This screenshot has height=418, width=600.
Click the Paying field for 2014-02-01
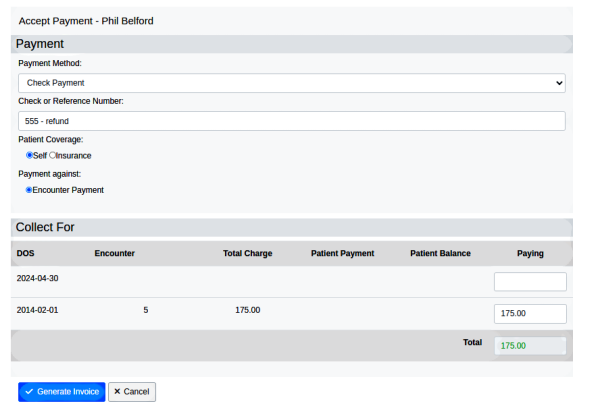(x=530, y=314)
